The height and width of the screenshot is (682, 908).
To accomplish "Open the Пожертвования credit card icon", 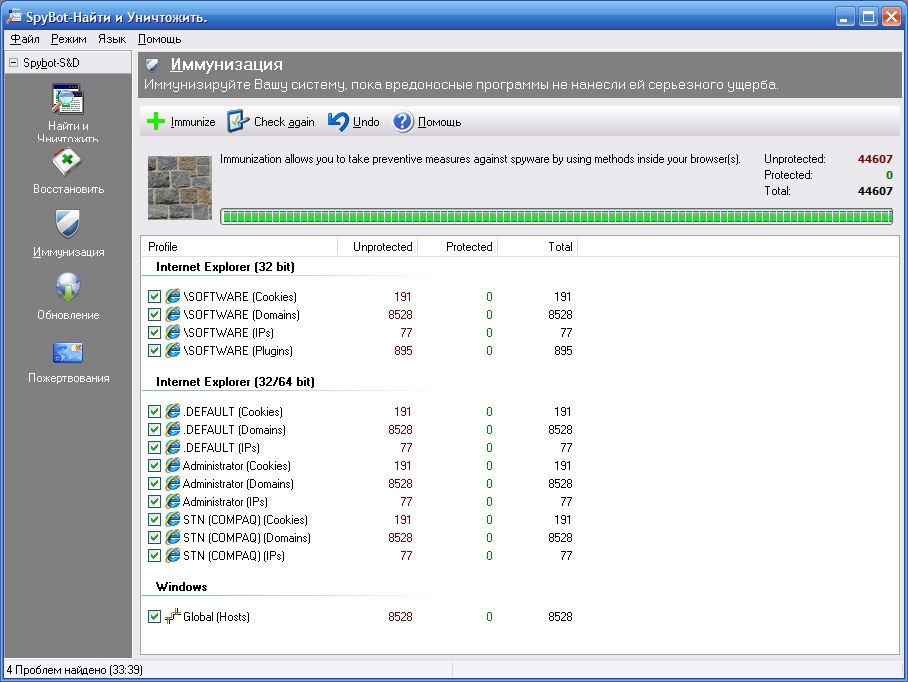I will click(x=68, y=352).
